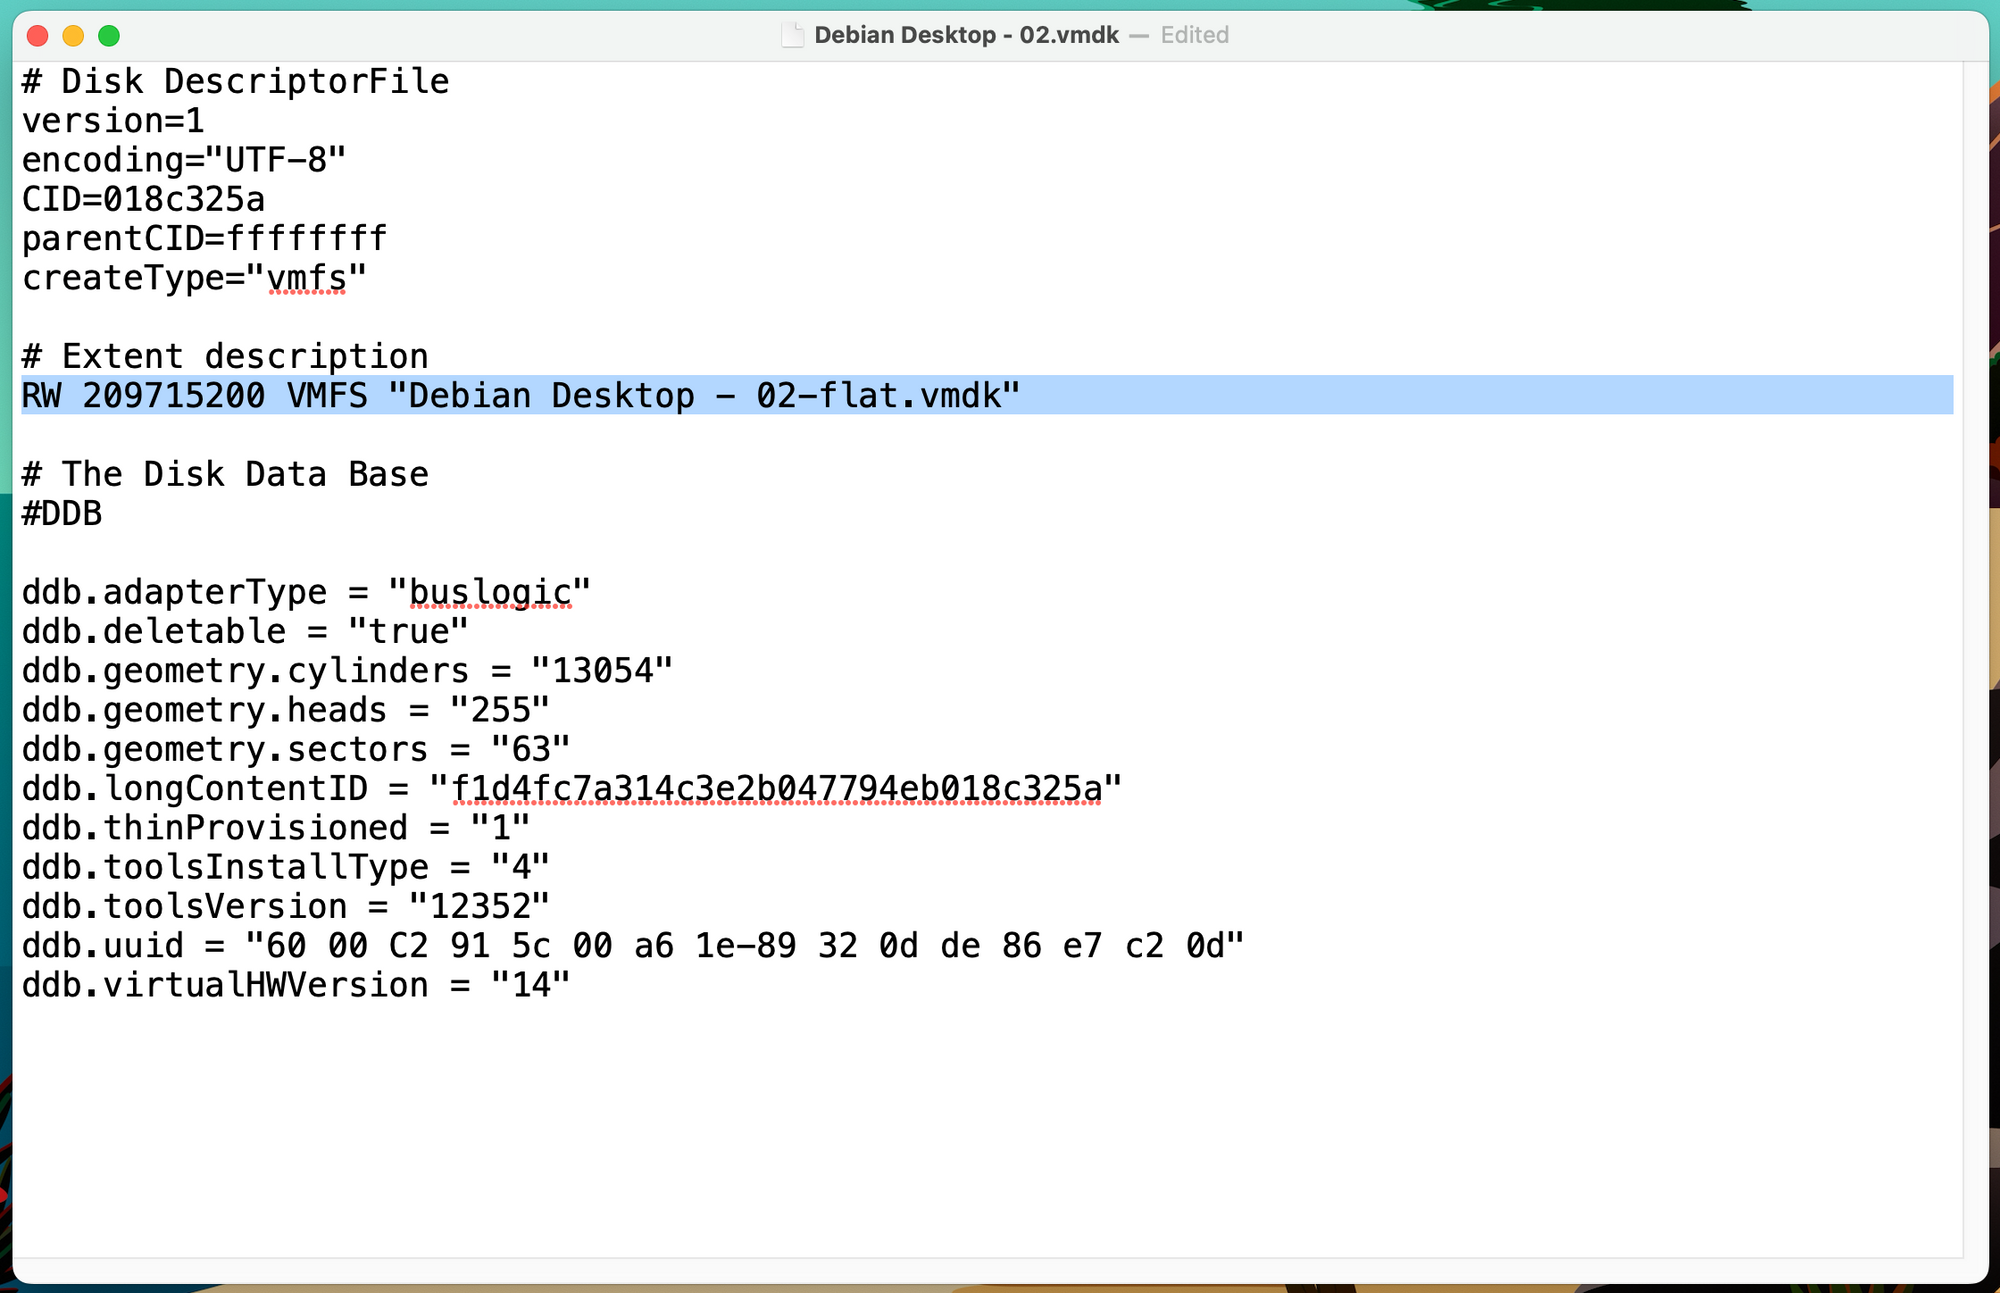This screenshot has width=2000, height=1293.
Task: Click the encoding="UTF-8" line
Action: (184, 160)
